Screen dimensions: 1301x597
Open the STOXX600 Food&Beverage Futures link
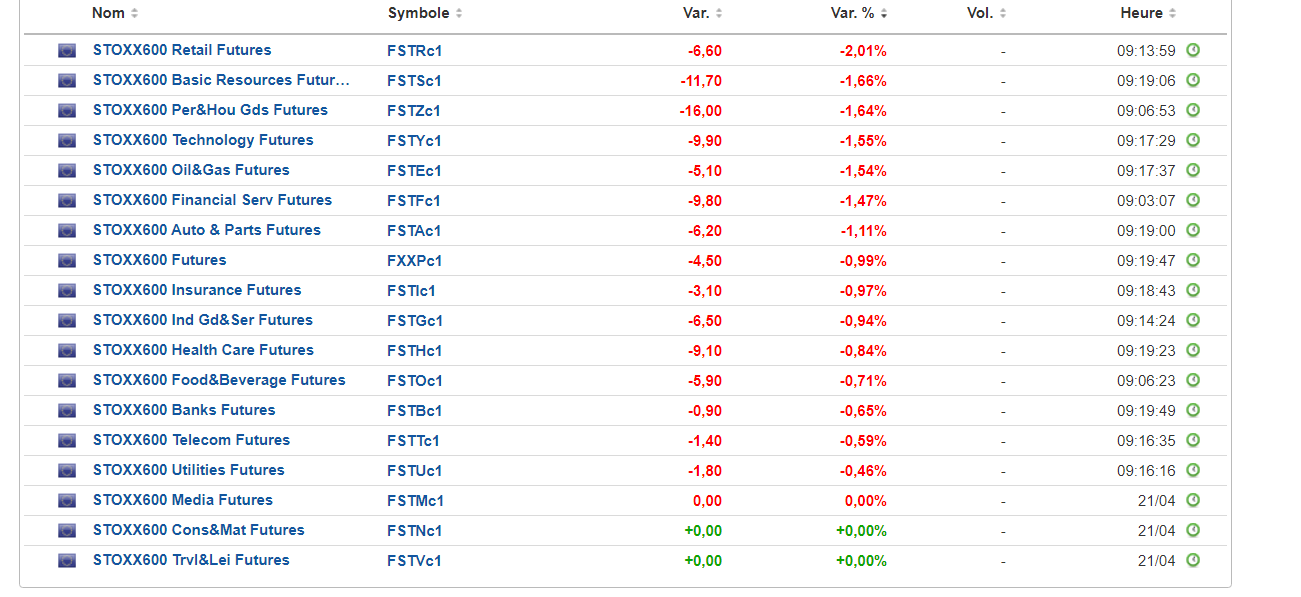(219, 380)
